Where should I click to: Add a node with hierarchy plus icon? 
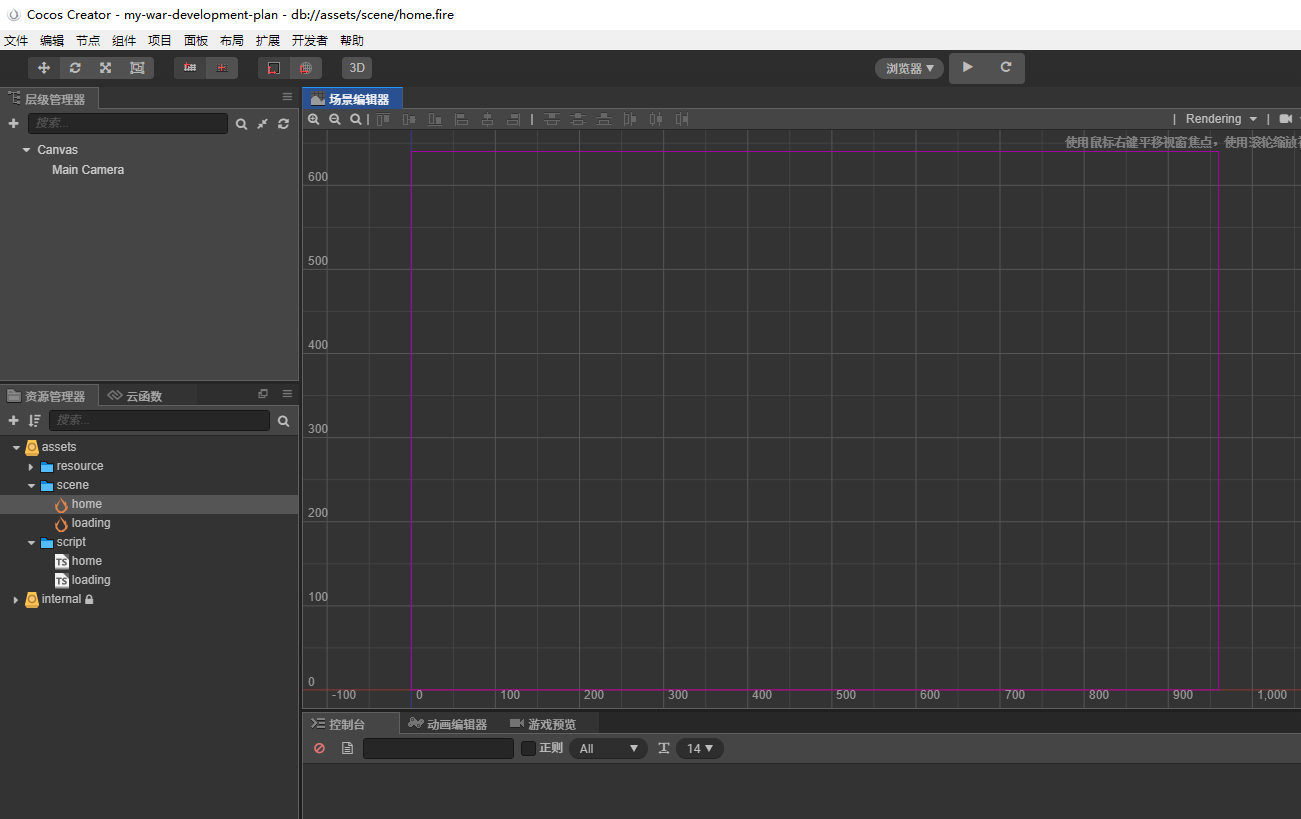coord(14,123)
